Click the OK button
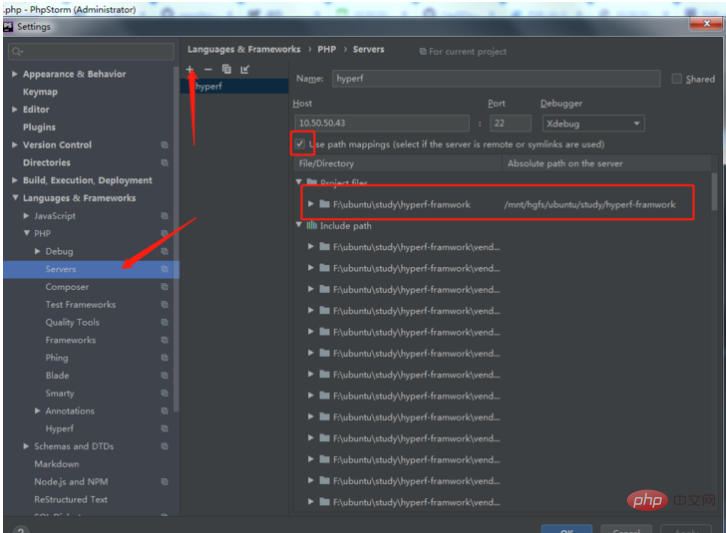This screenshot has height=533, width=726. 566,529
